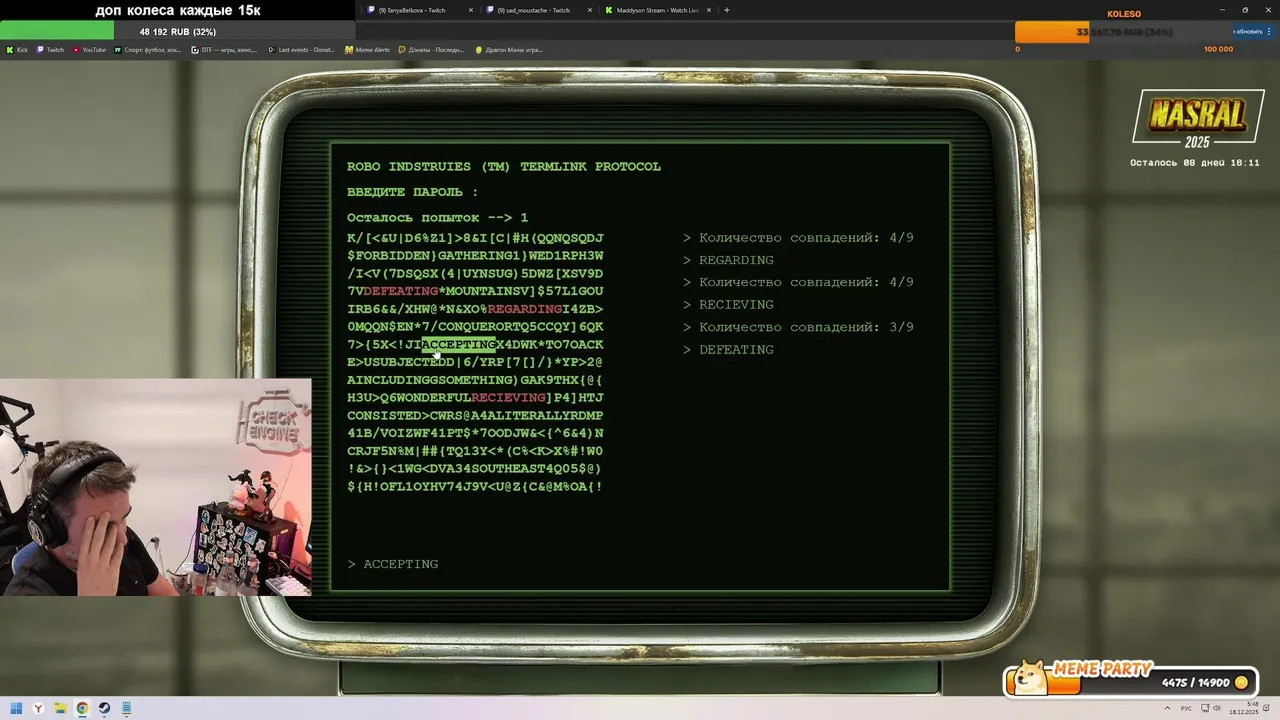The image size is (1280, 720).
Task: Open Yandex Browser from the taskbar
Action: point(38,708)
